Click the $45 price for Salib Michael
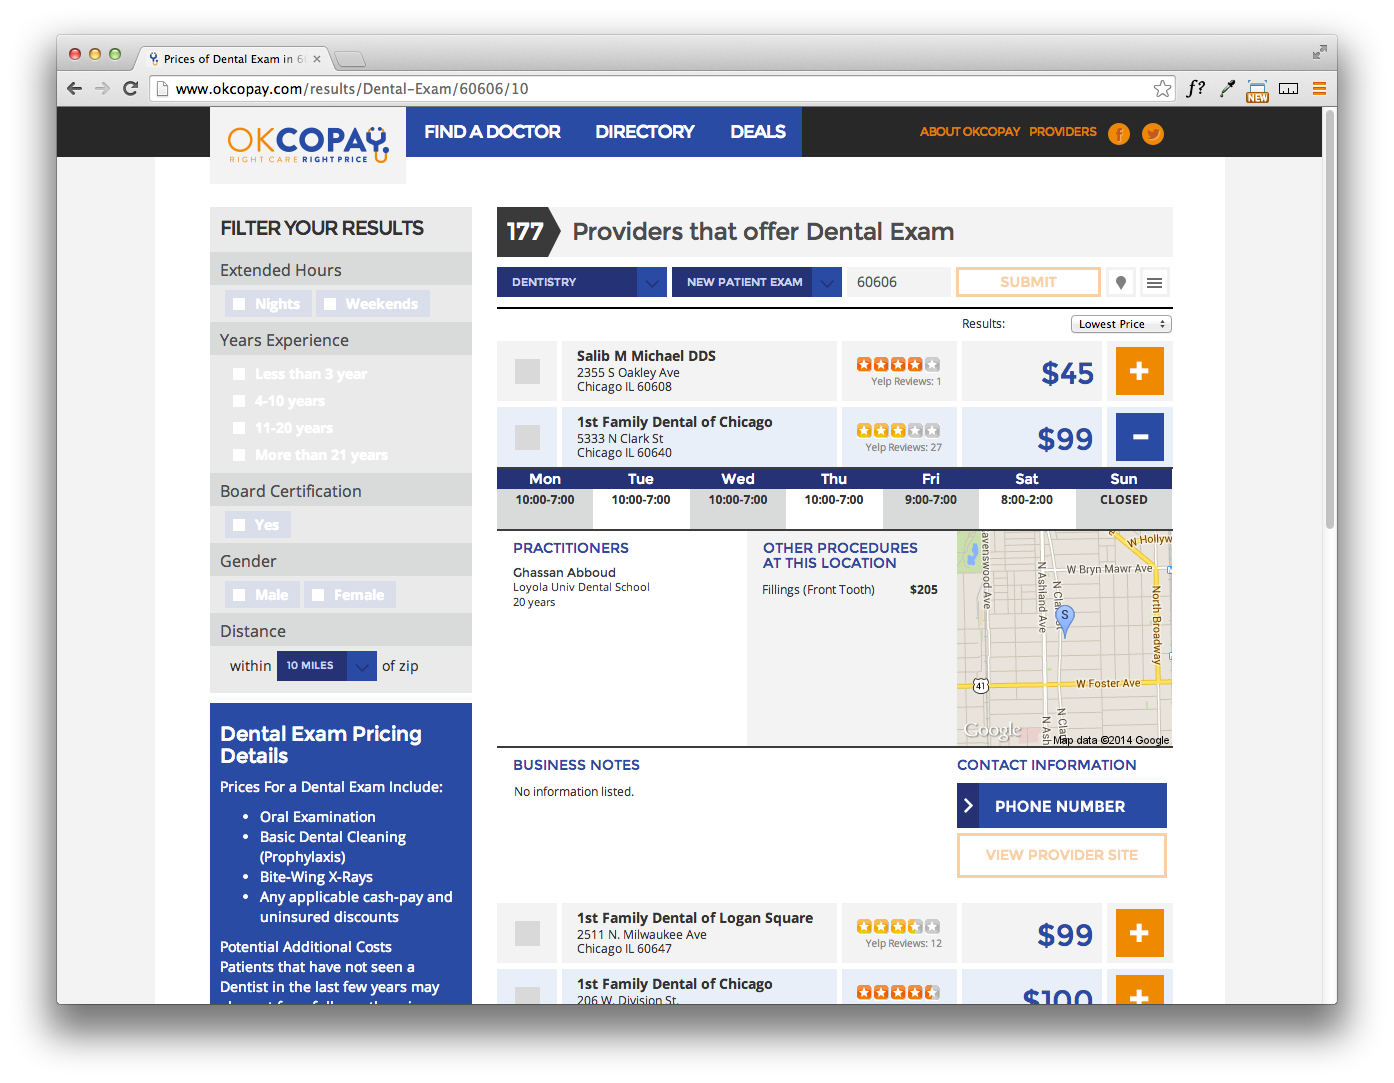Viewport: 1394px width, 1083px height. point(1067,373)
